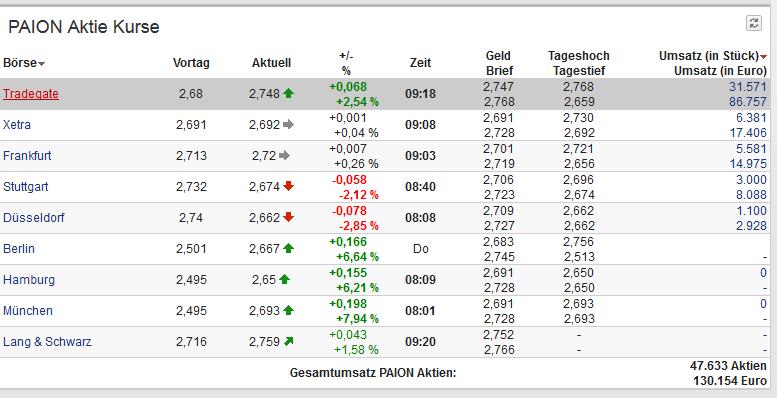Screen dimensions: 777x398
Task: Open the Xetra exchange link
Action: point(17,124)
